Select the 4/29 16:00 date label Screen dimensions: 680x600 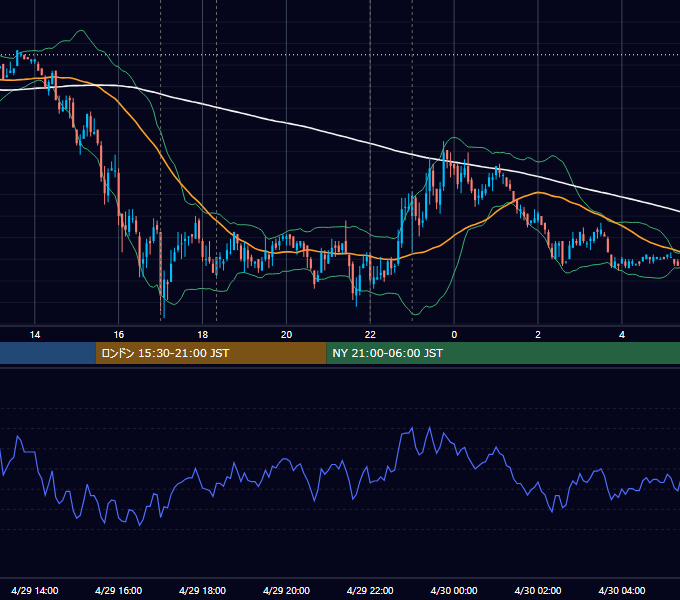pyautogui.click(x=118, y=590)
